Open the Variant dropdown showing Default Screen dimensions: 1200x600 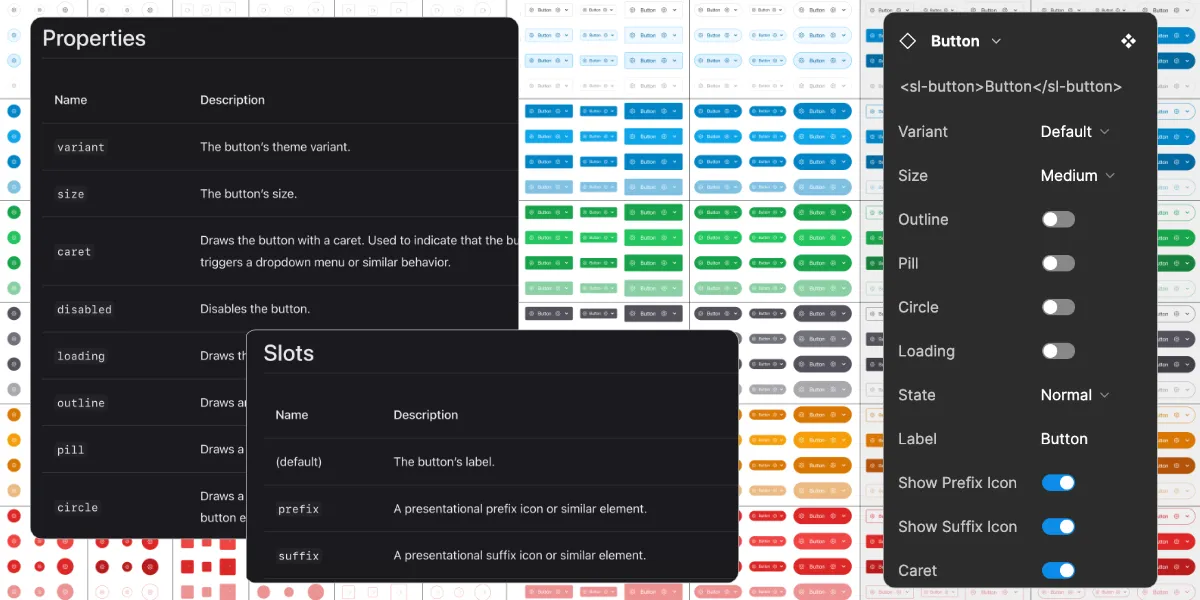(1075, 132)
